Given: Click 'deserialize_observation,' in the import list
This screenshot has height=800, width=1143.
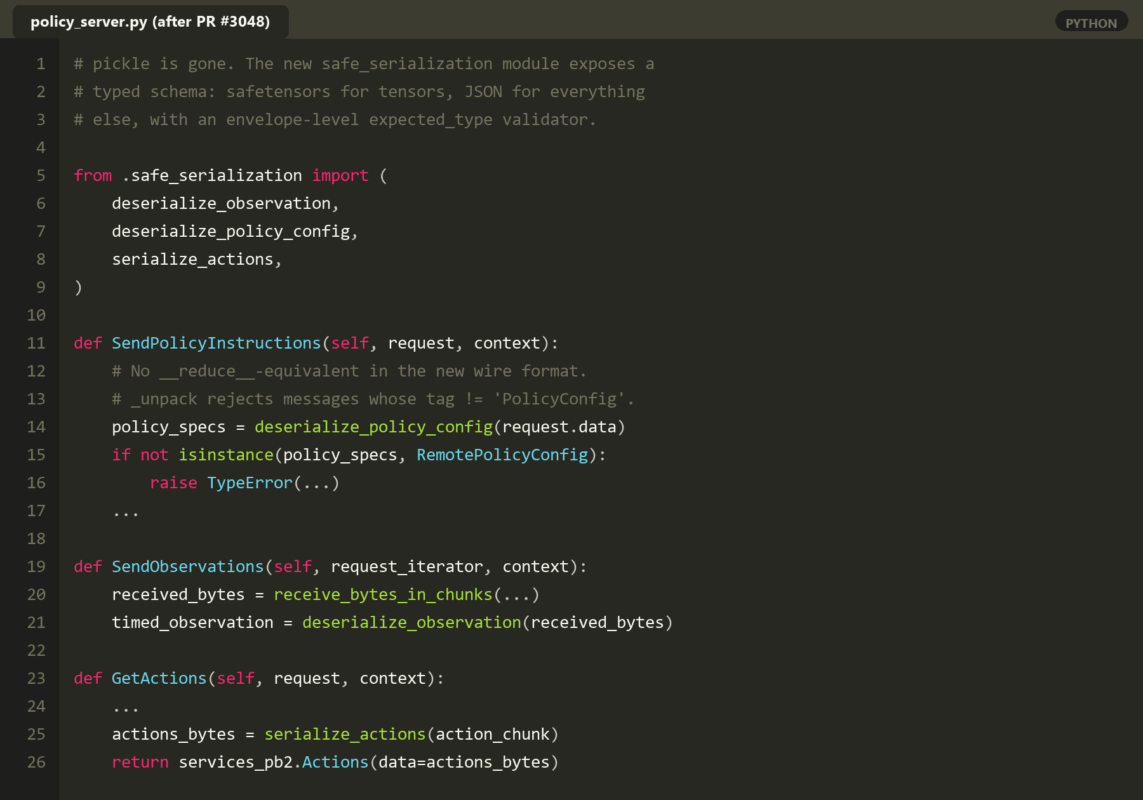Looking at the screenshot, I should [x=225, y=203].
